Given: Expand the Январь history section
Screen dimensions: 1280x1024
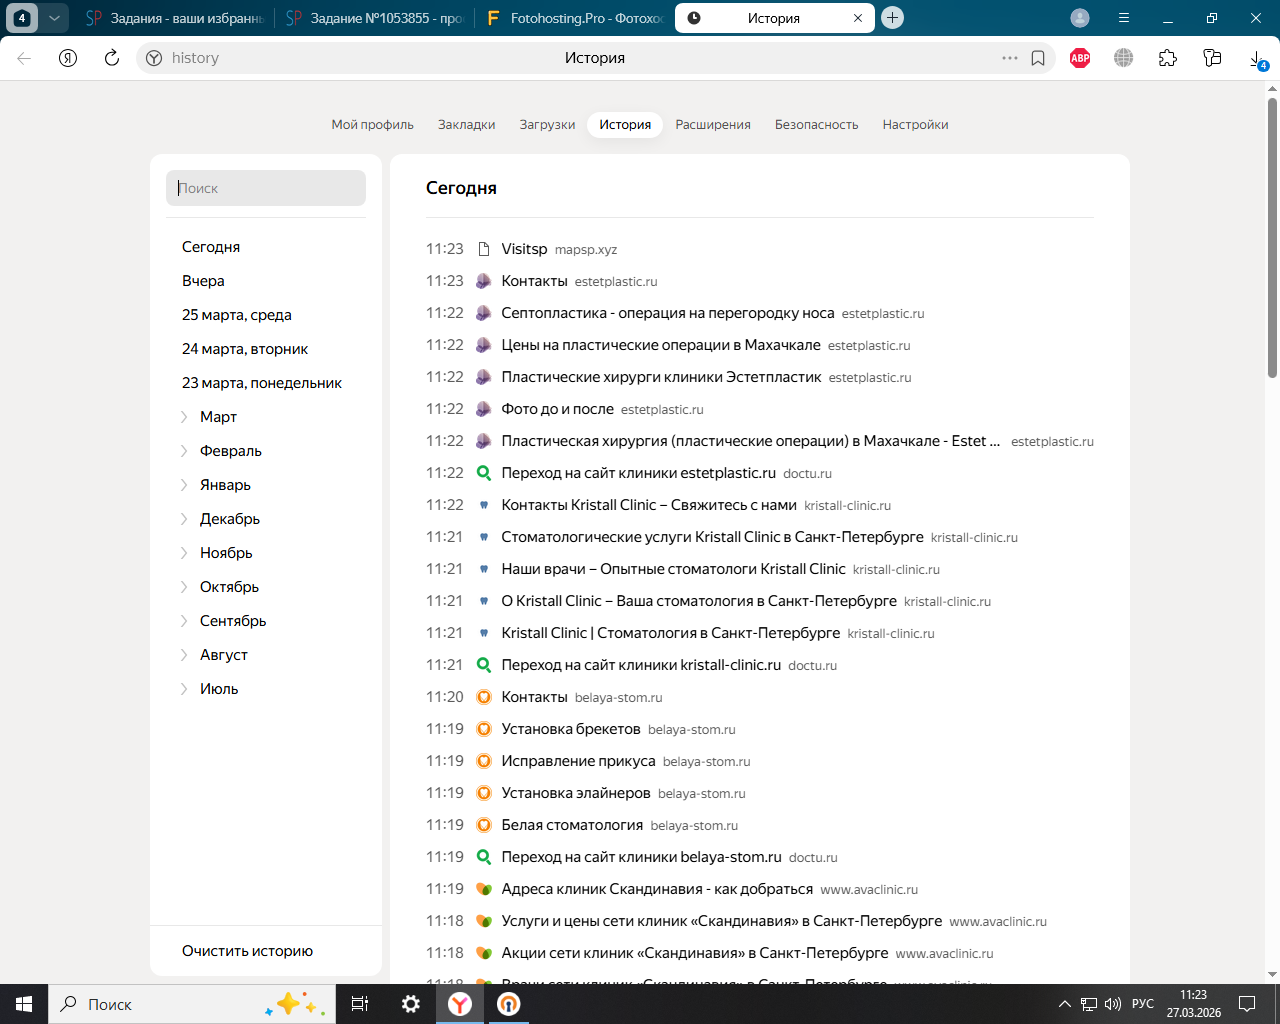Looking at the screenshot, I should pos(184,485).
